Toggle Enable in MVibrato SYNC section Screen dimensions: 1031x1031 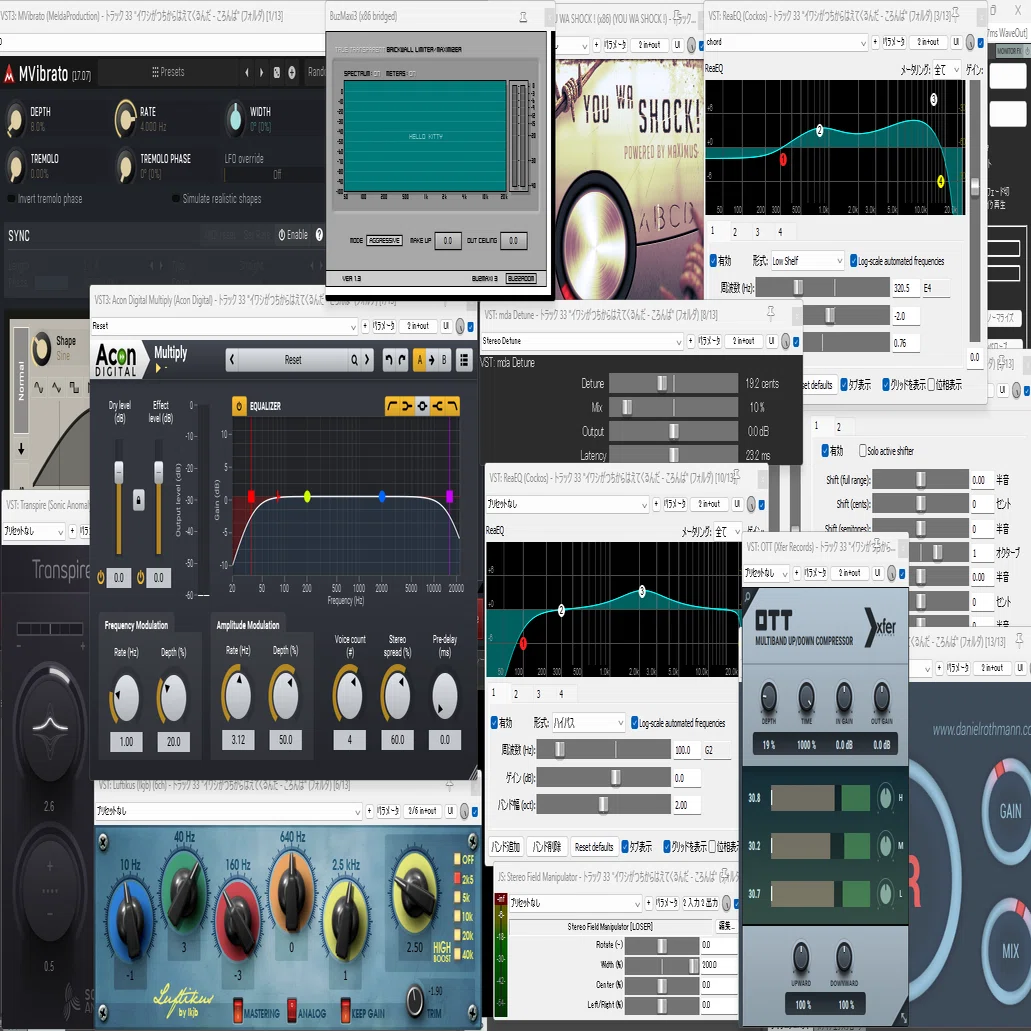(293, 235)
